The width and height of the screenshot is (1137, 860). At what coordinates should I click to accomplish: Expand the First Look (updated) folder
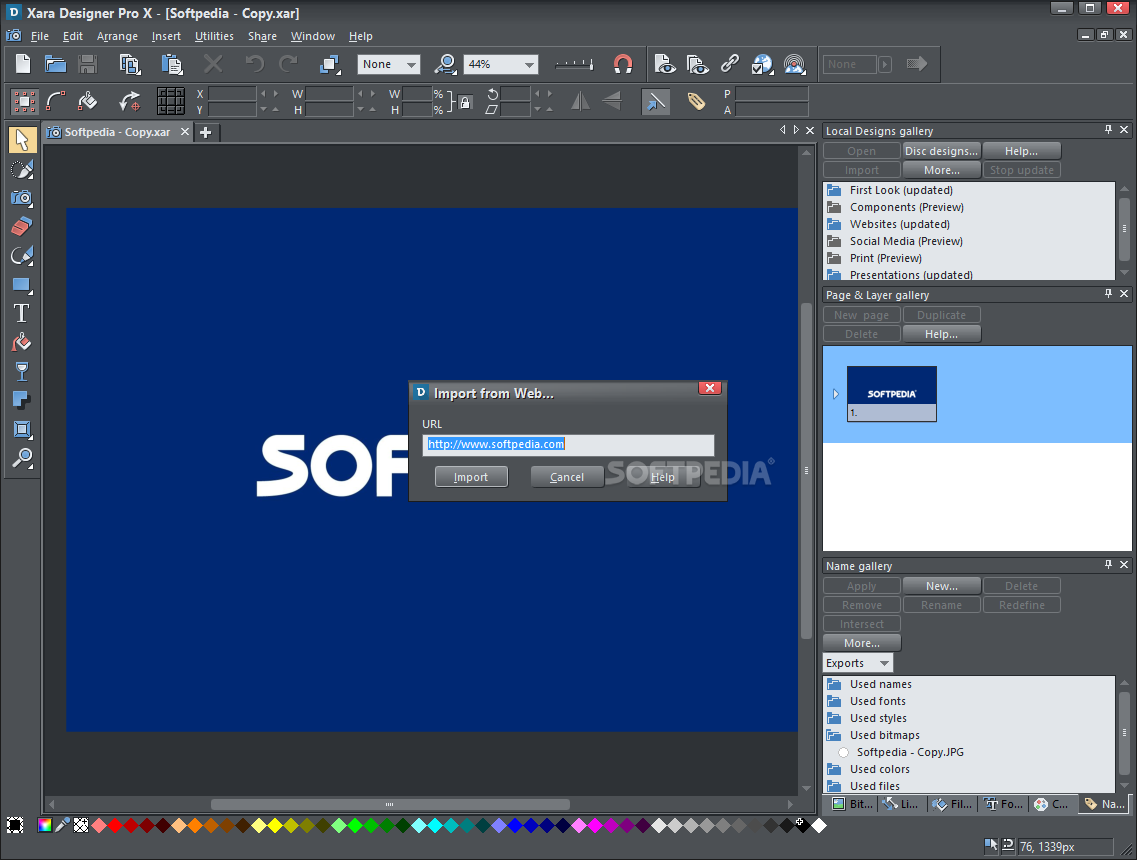835,190
